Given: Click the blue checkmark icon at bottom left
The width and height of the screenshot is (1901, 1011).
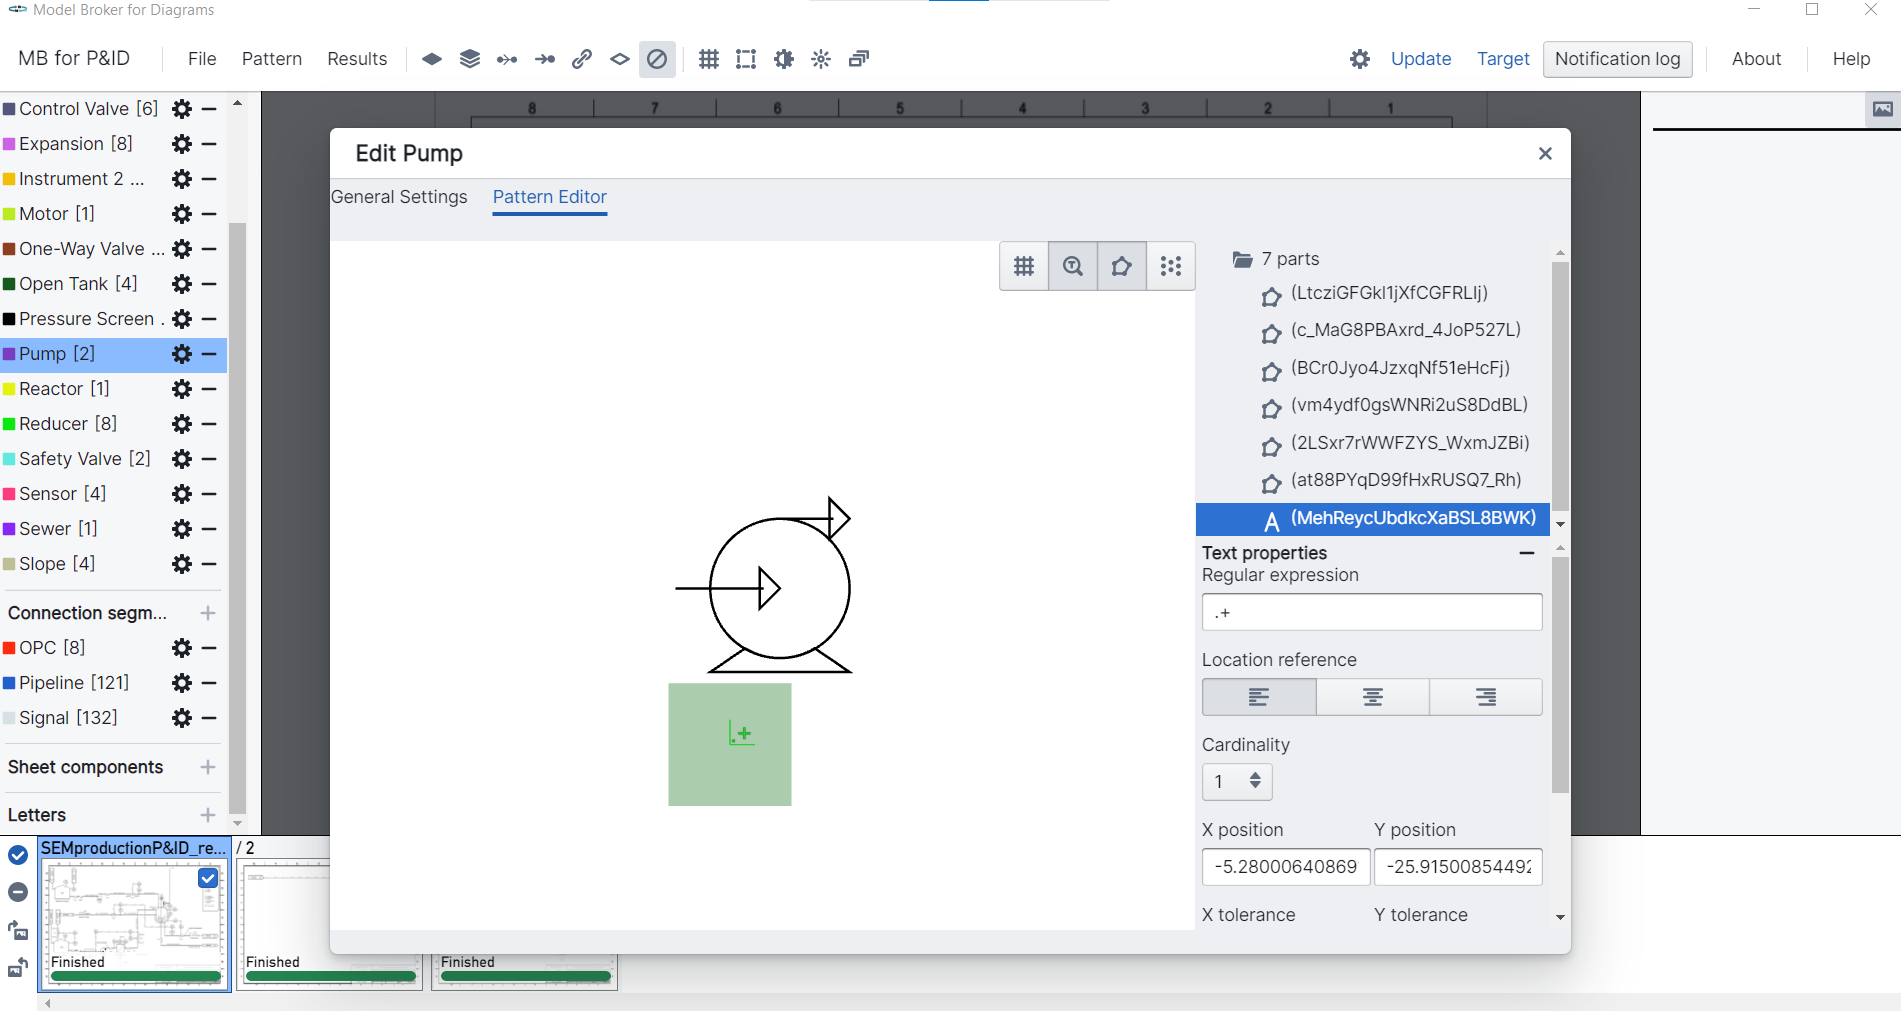Looking at the screenshot, I should click(18, 855).
